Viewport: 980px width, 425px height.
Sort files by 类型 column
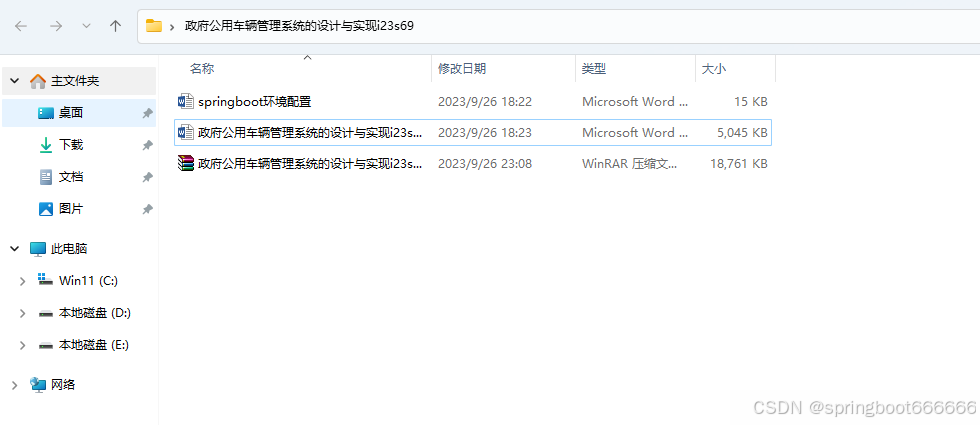click(594, 69)
